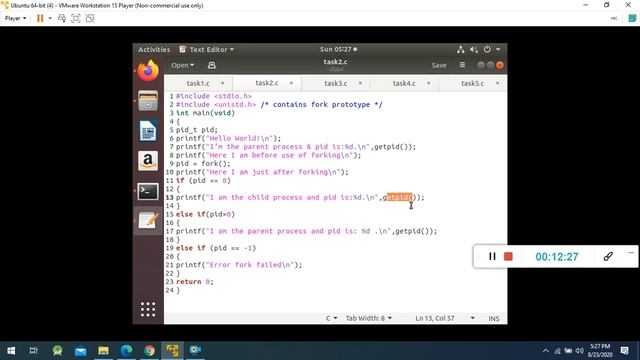Click the new document icon beside Open

point(211,65)
